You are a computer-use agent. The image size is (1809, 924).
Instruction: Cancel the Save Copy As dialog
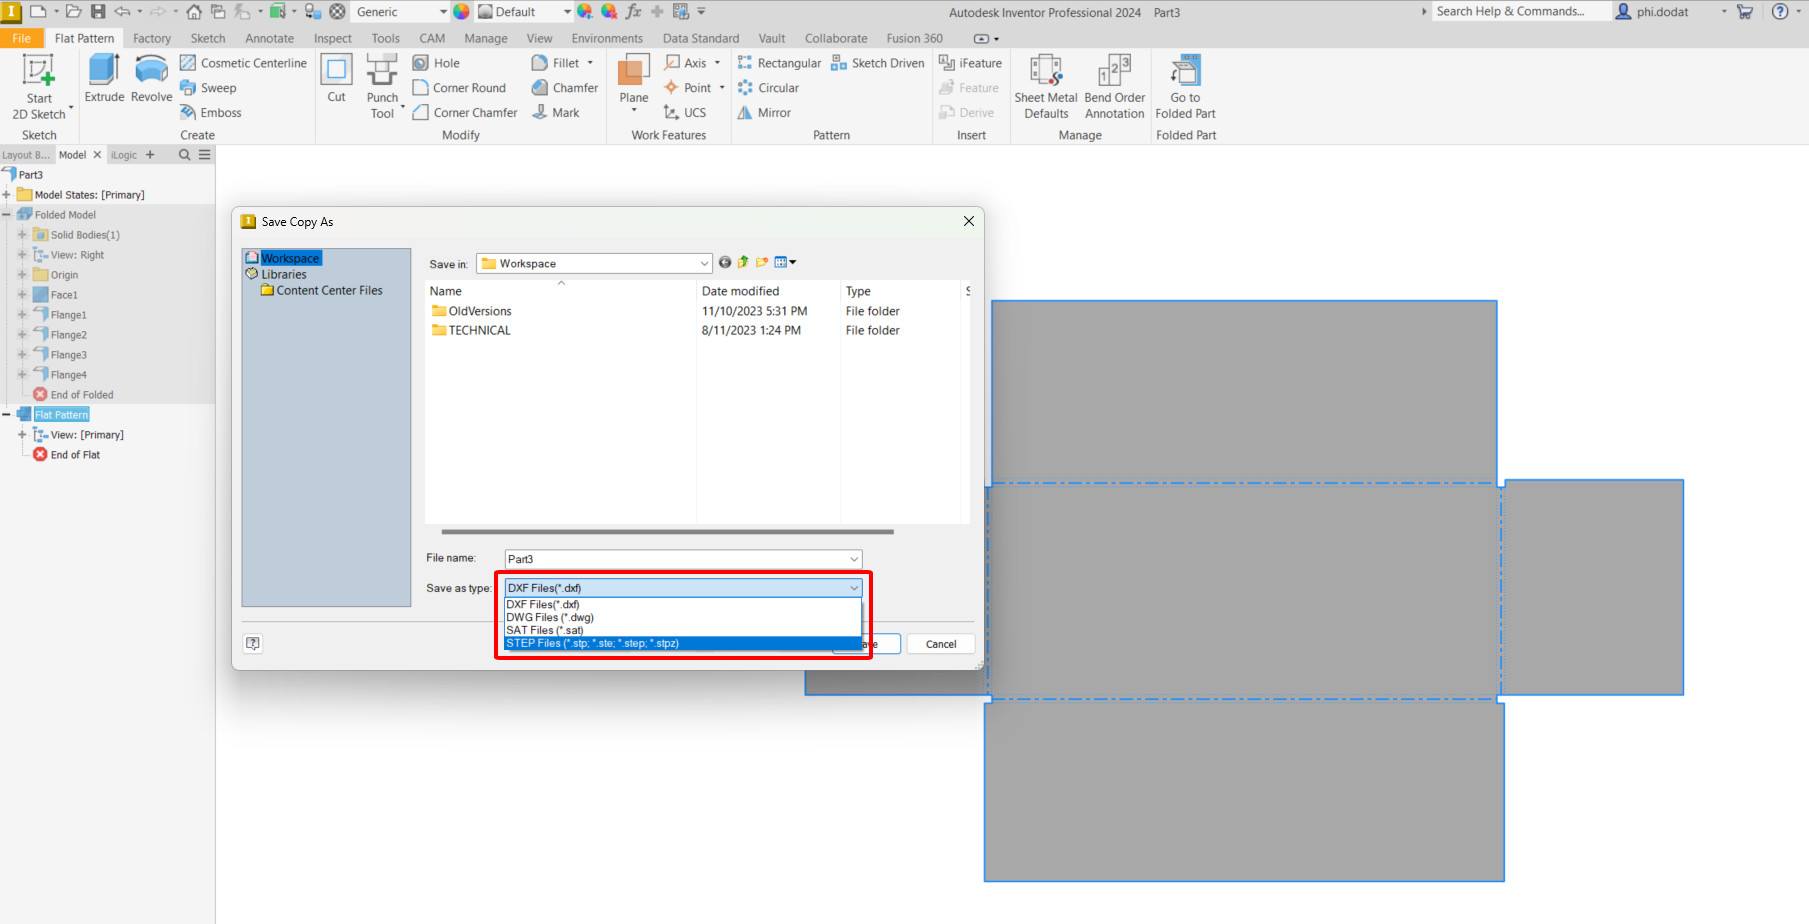(941, 644)
